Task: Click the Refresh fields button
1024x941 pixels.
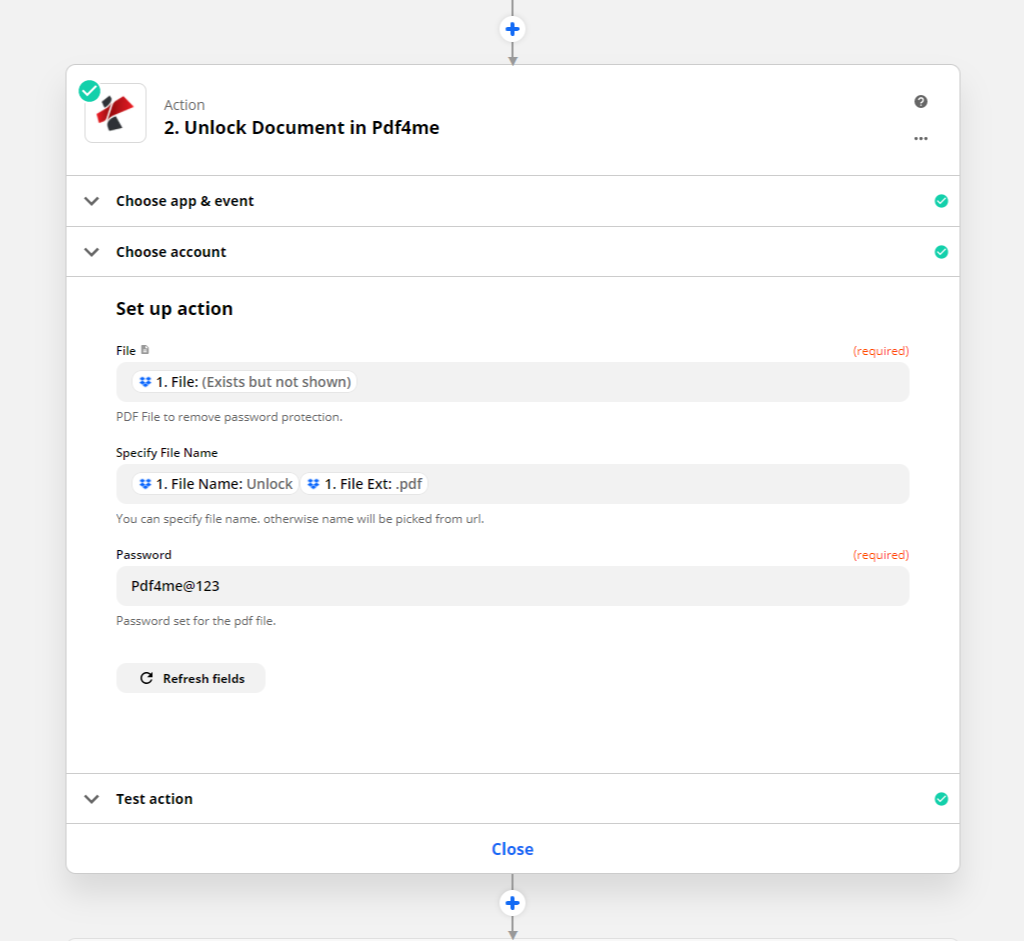Action: [x=190, y=678]
